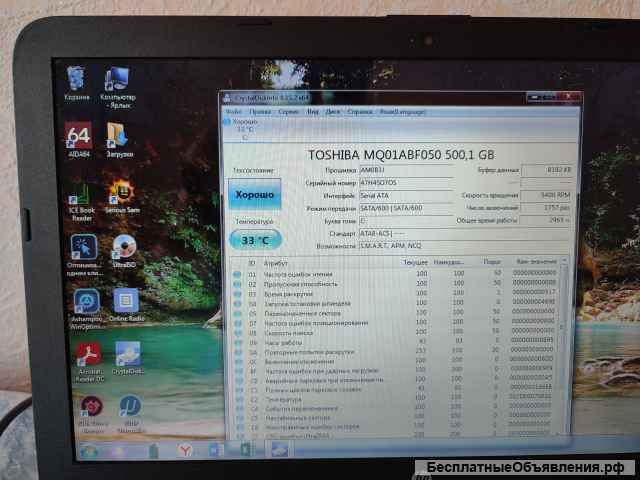The image size is (640, 480).
Task: Select the CrystalDiskInfo taskbar button
Action: (x=279, y=449)
